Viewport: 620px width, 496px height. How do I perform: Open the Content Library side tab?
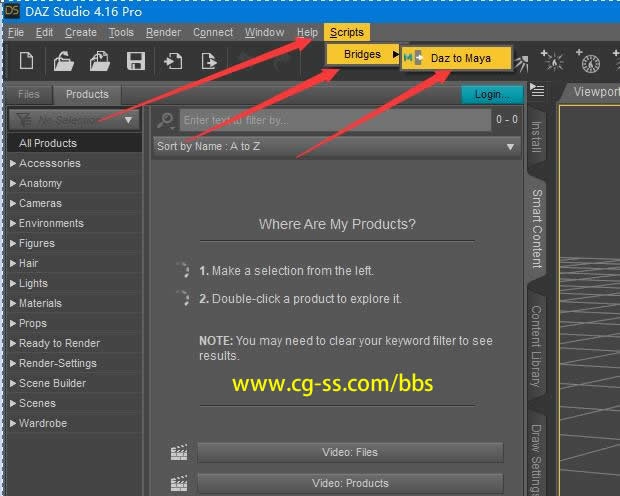[x=534, y=346]
